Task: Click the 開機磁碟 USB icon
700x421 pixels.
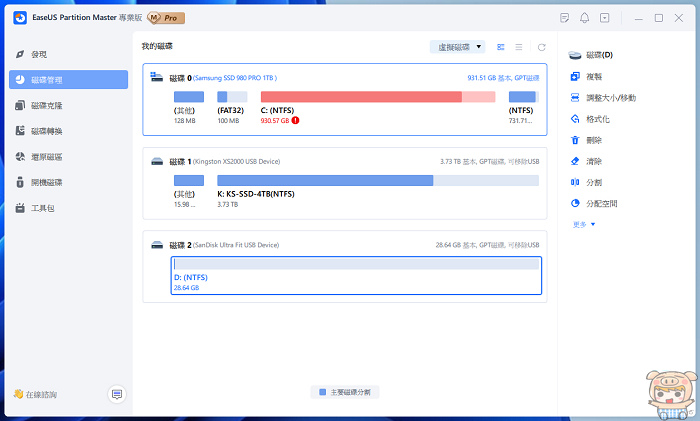Action: [20, 182]
